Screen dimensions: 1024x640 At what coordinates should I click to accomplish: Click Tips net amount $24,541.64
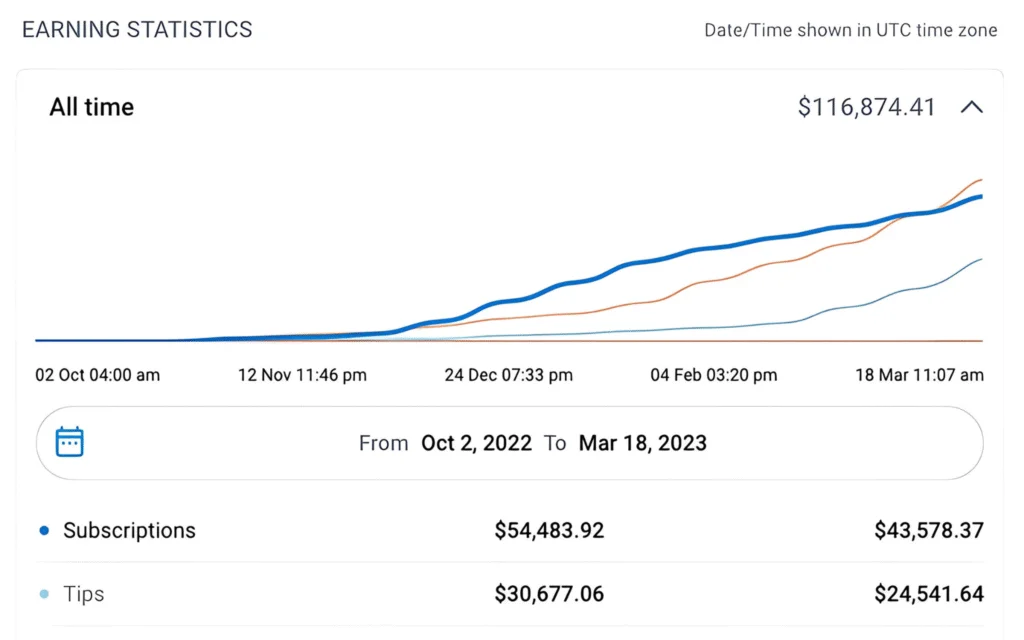928,594
